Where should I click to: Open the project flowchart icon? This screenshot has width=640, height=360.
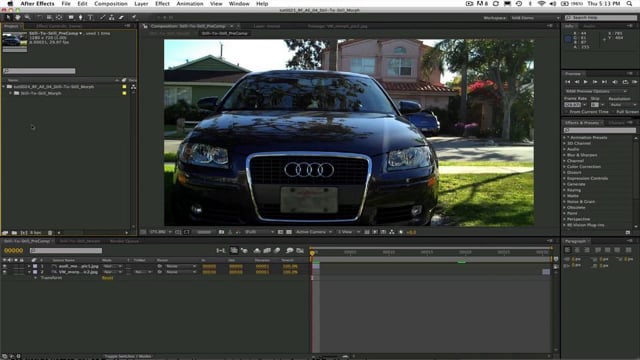pos(133,87)
